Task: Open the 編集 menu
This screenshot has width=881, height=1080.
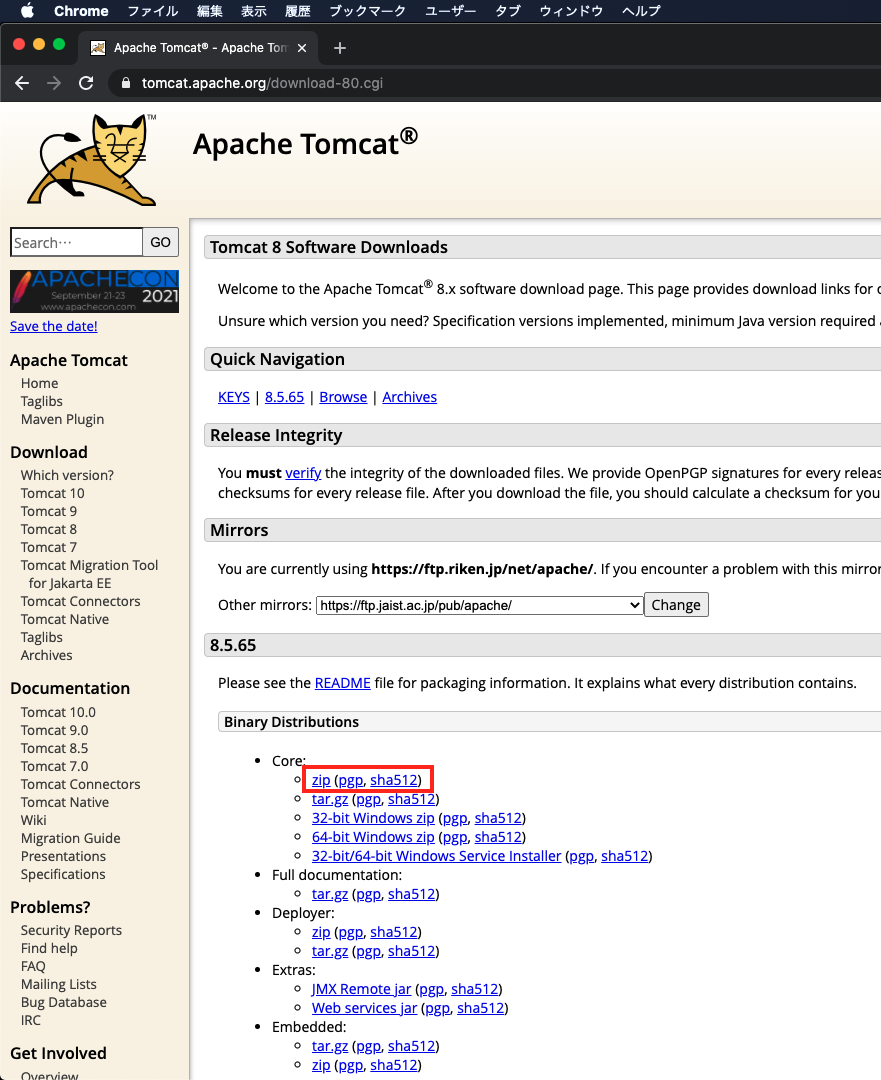Action: pyautogui.click(x=209, y=11)
